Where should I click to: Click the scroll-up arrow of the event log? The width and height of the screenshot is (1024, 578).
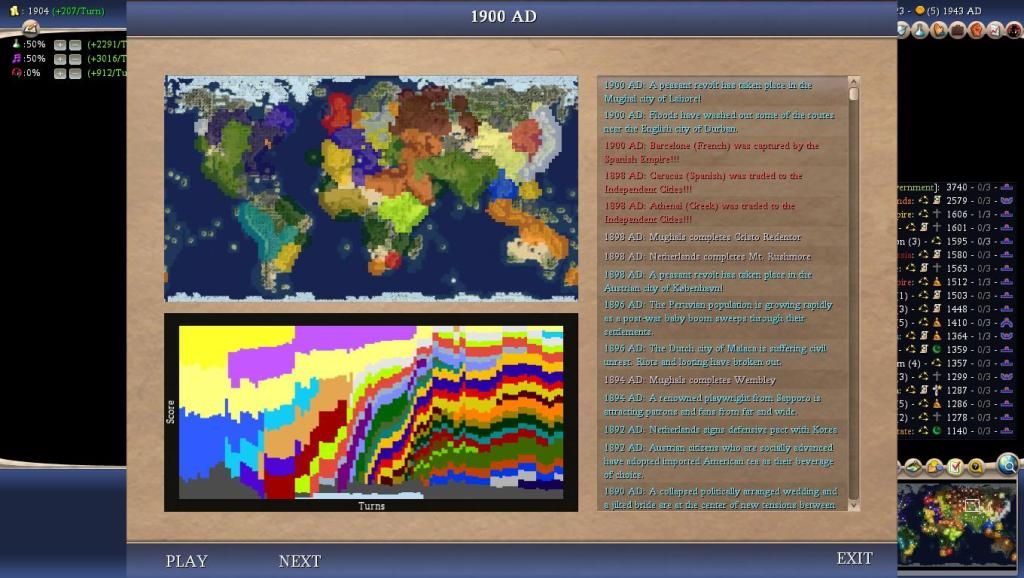[x=853, y=82]
